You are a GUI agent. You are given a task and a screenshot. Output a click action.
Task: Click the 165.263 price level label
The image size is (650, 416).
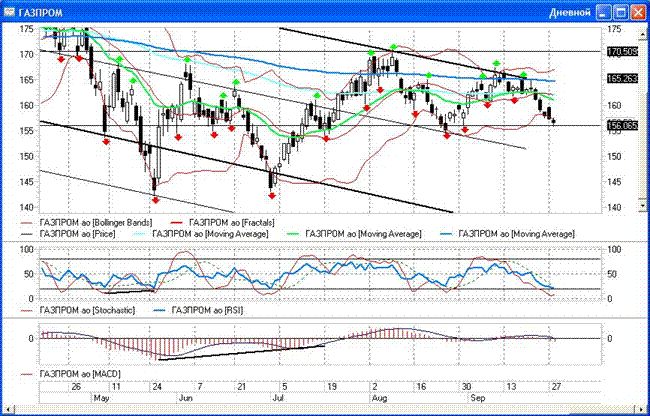[622, 79]
